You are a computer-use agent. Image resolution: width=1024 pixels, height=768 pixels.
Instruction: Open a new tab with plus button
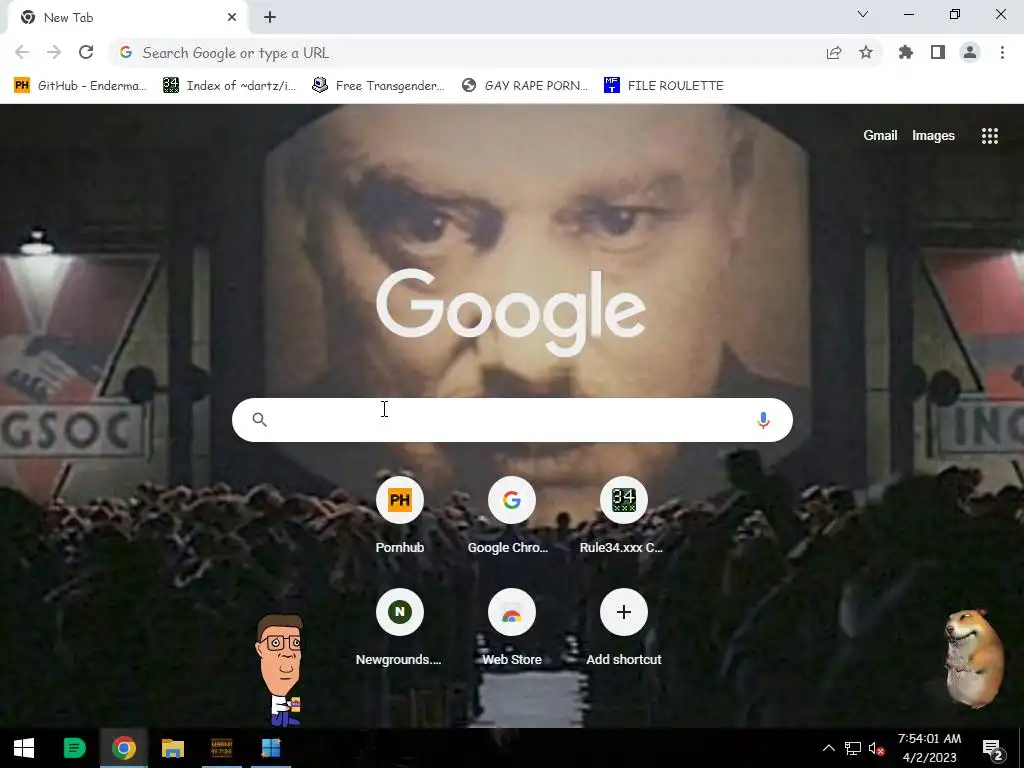pos(270,18)
